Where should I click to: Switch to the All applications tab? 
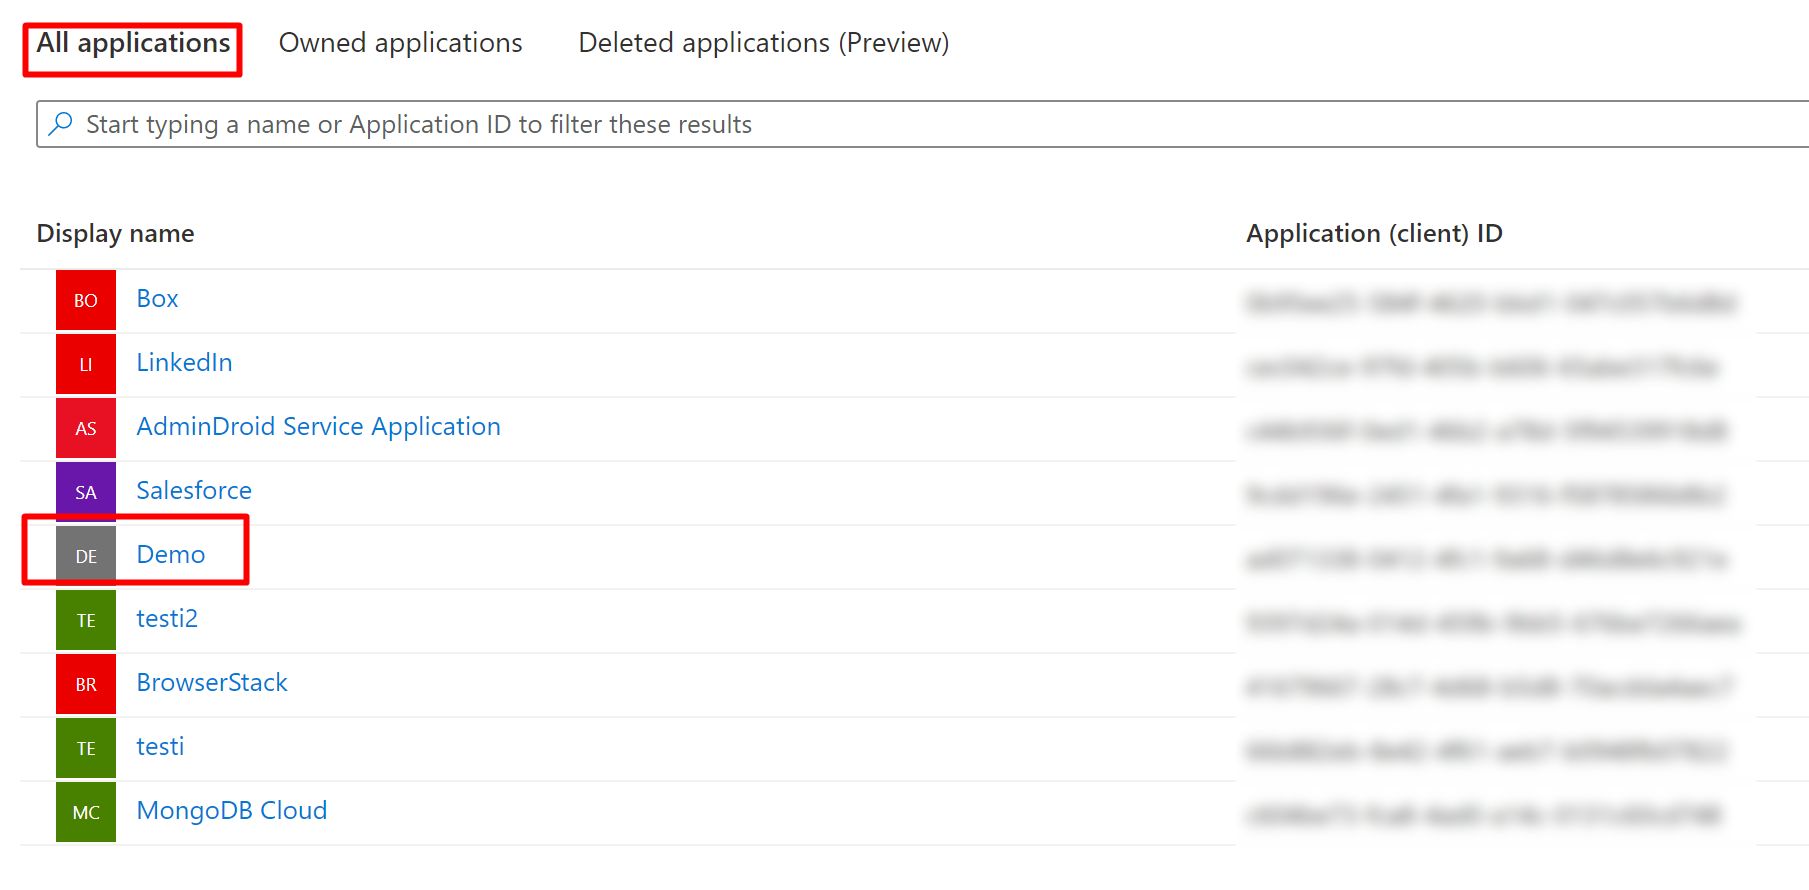pos(133,44)
